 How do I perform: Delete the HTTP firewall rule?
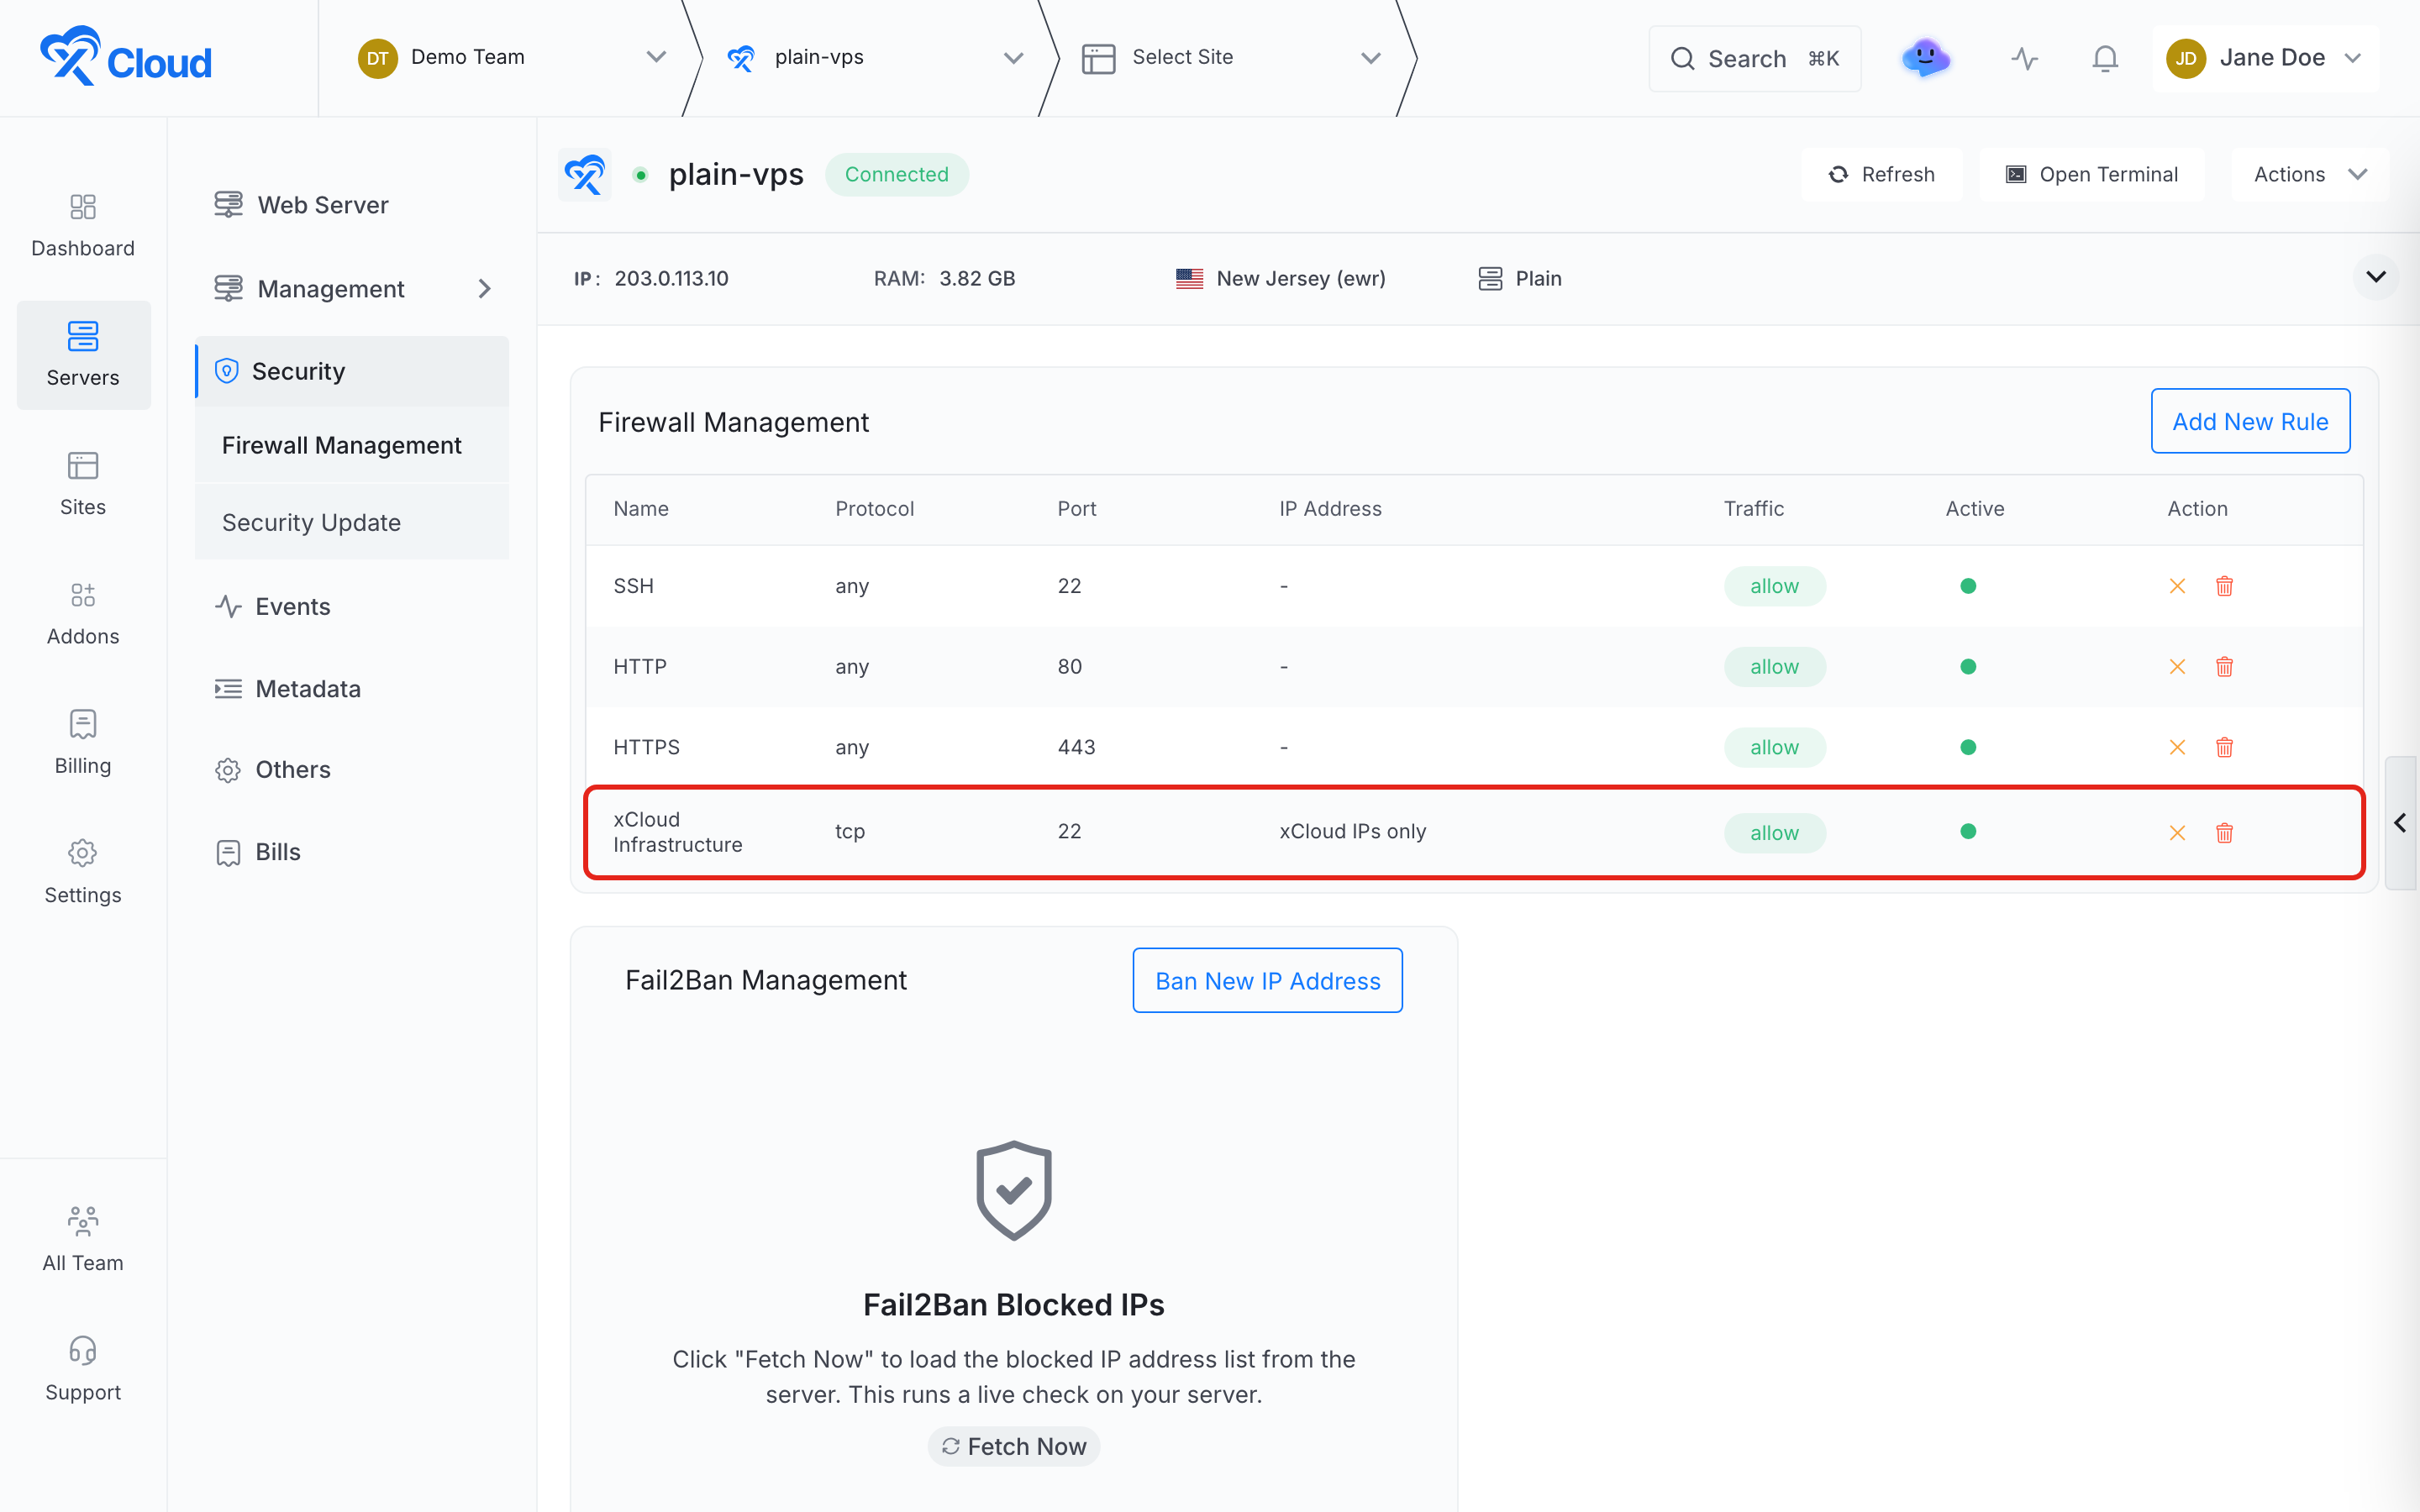[x=2224, y=667]
